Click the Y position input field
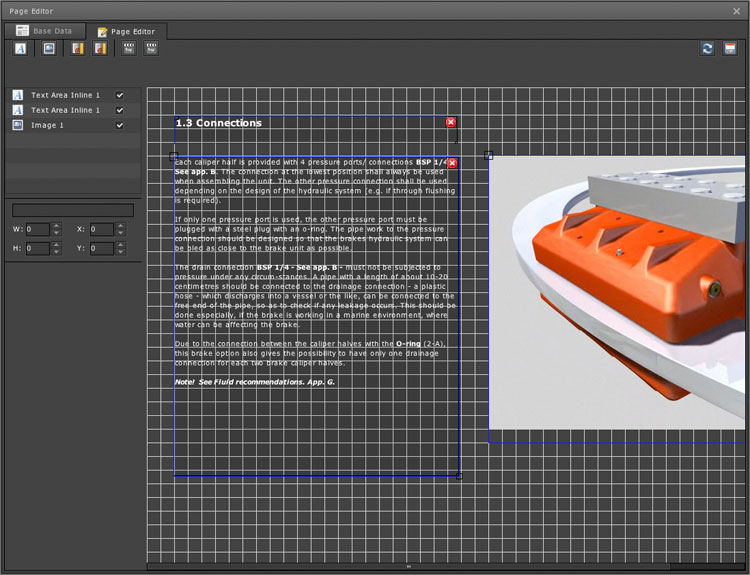750x575 pixels. point(101,247)
